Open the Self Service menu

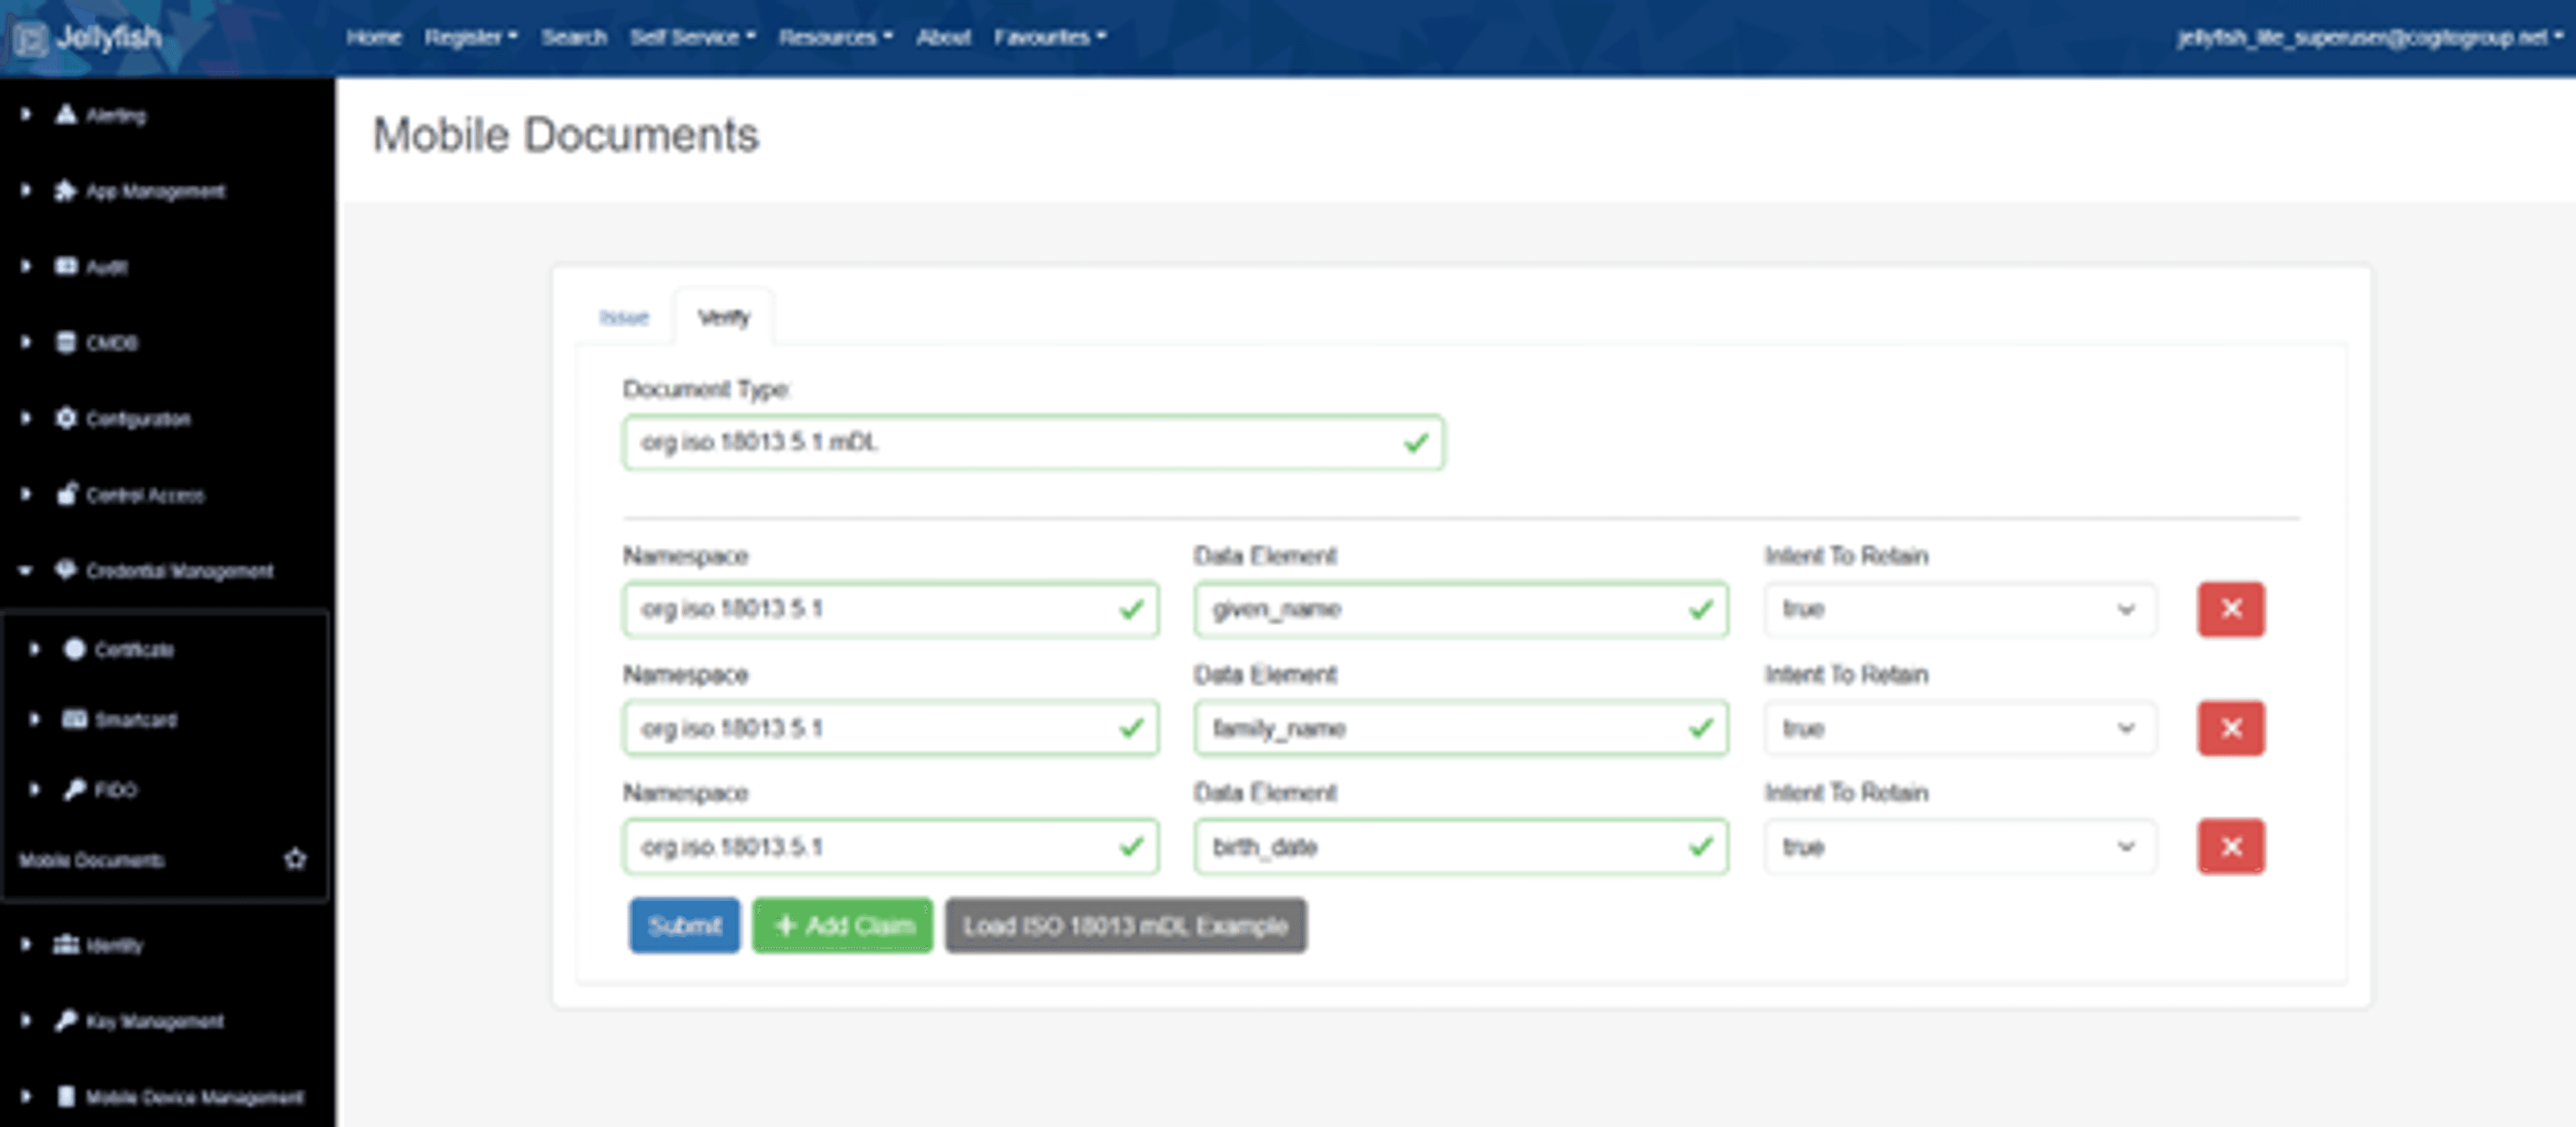point(692,37)
